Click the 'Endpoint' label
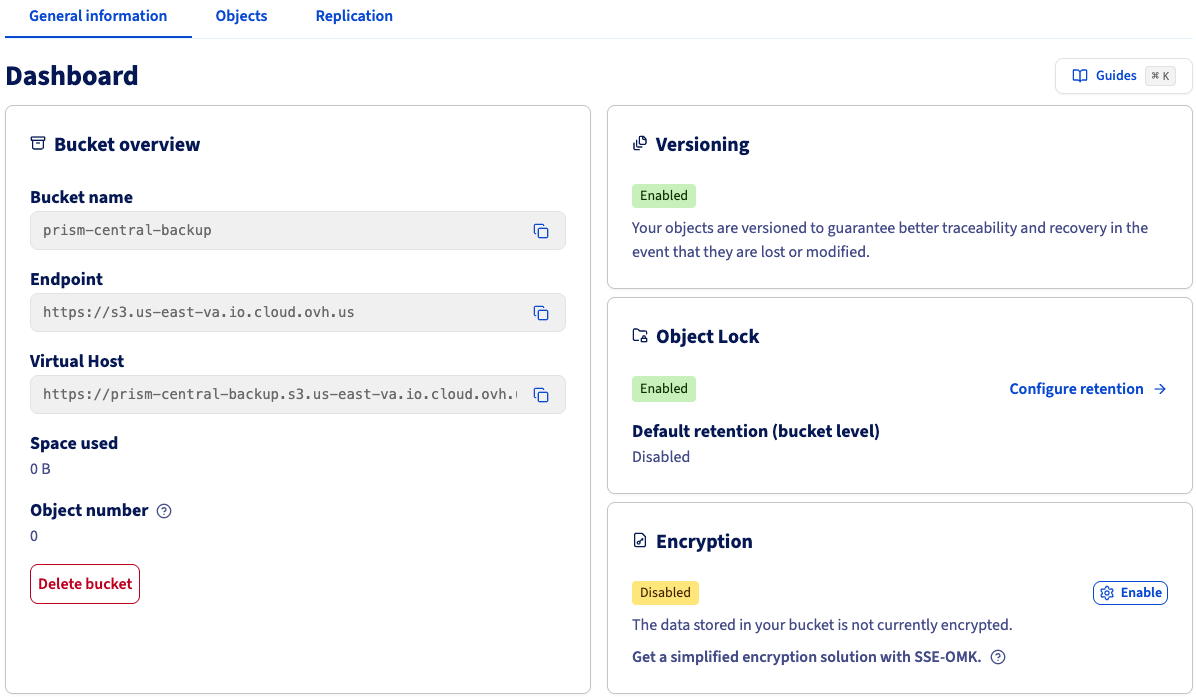Screen dimensions: 1196x697 click(x=66, y=279)
